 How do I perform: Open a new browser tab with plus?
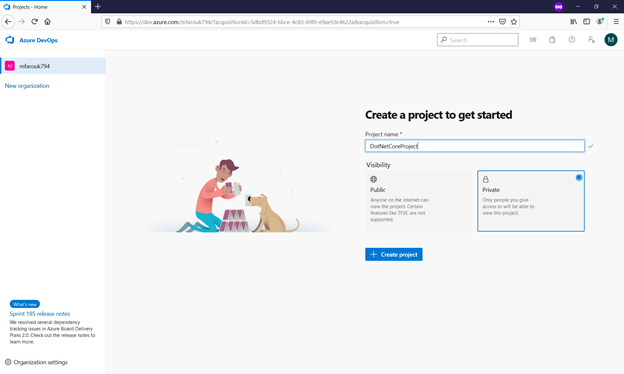point(98,7)
